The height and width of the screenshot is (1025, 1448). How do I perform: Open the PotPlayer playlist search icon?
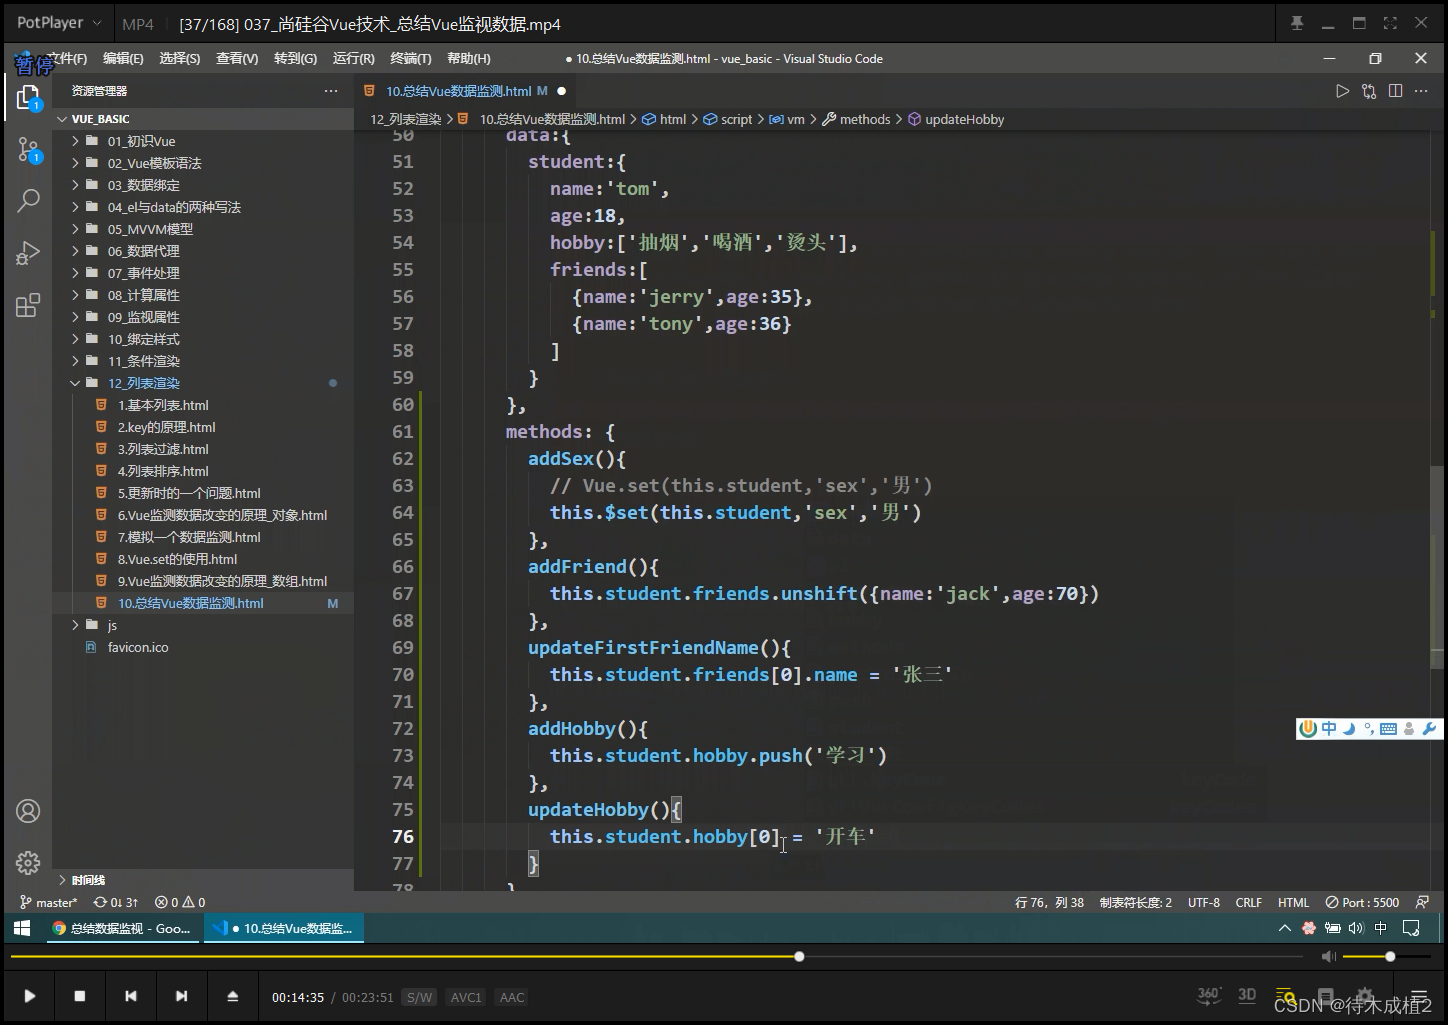[1285, 996]
